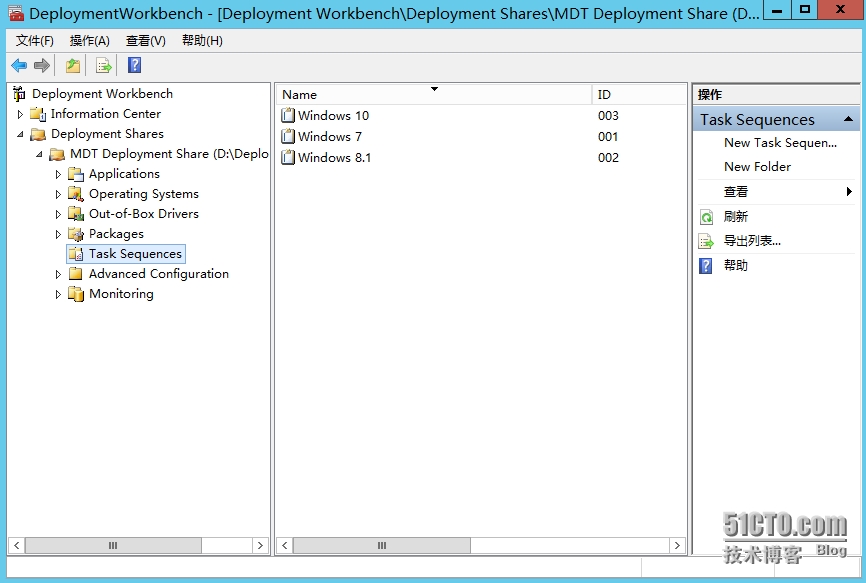Click 刷新 action text

(736, 216)
